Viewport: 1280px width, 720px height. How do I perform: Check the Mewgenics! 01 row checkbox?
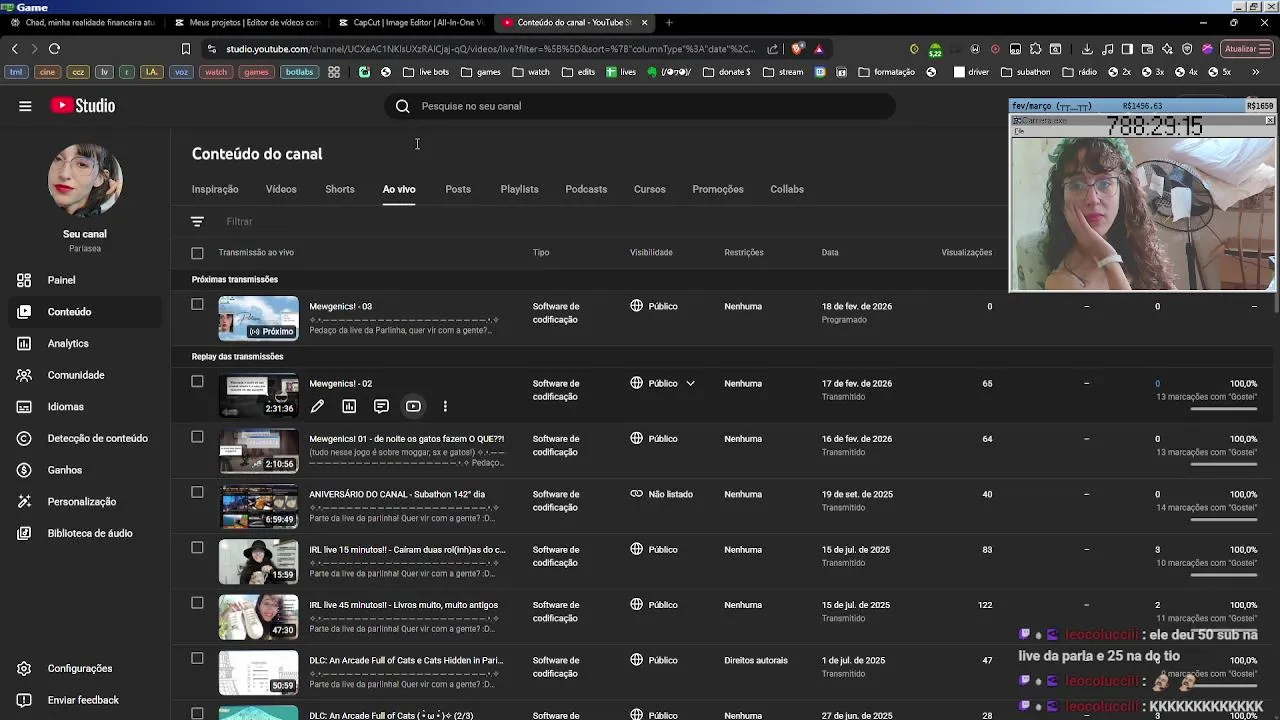click(197, 436)
